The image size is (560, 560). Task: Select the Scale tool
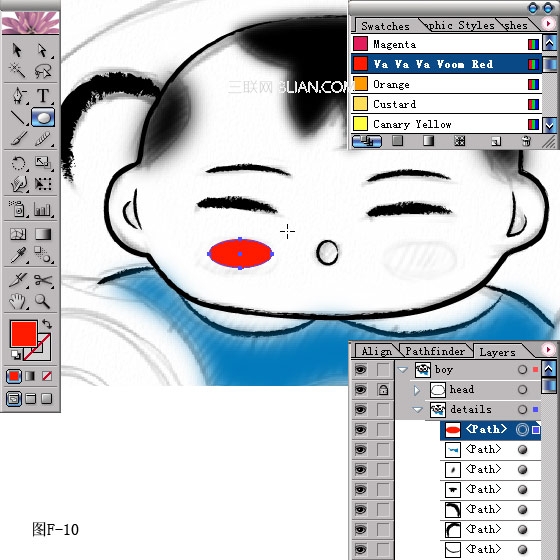pos(43,163)
